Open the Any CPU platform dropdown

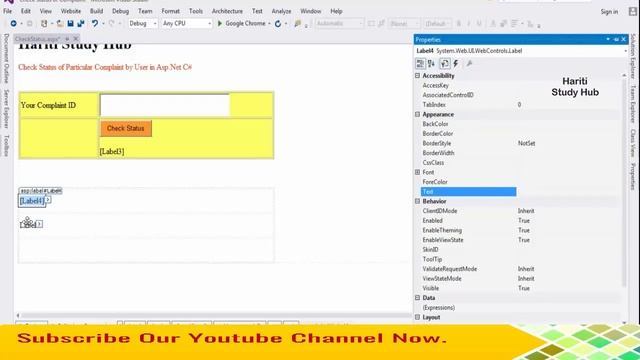point(187,24)
